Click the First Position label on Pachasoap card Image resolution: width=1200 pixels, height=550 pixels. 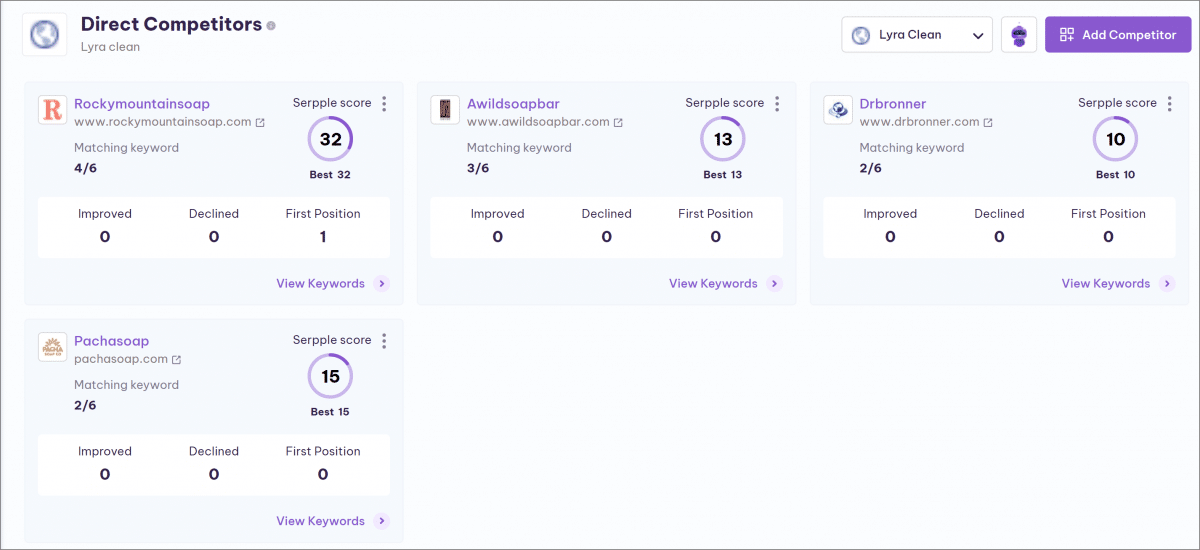pyautogui.click(x=323, y=451)
